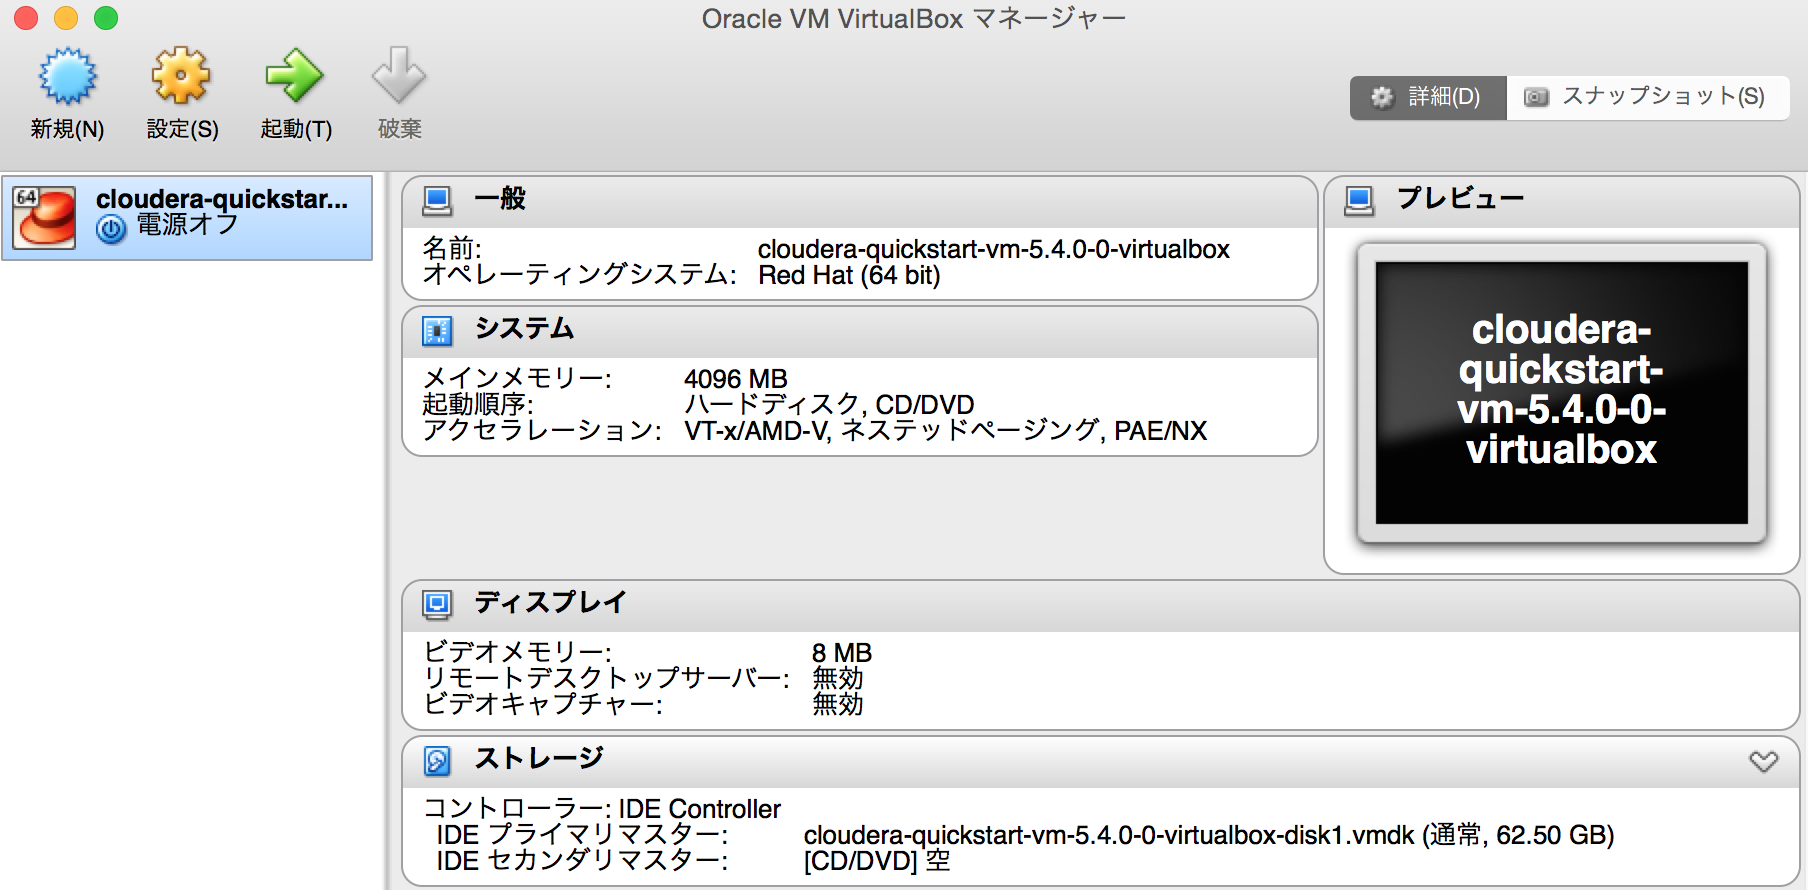1808x890 pixels.
Task: Minimize window with yellow button
Action: click(x=66, y=18)
